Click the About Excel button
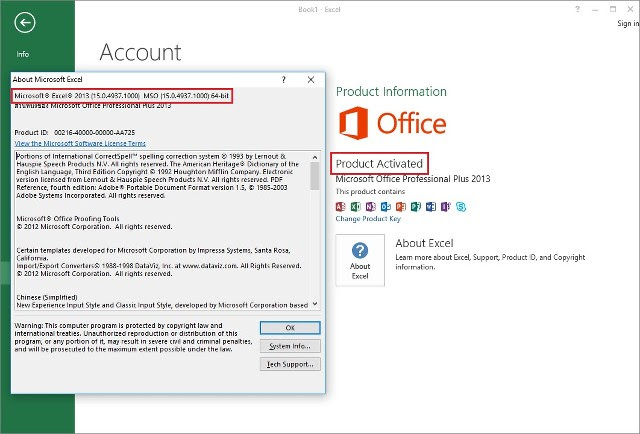This screenshot has height=434, width=640. [x=360, y=260]
